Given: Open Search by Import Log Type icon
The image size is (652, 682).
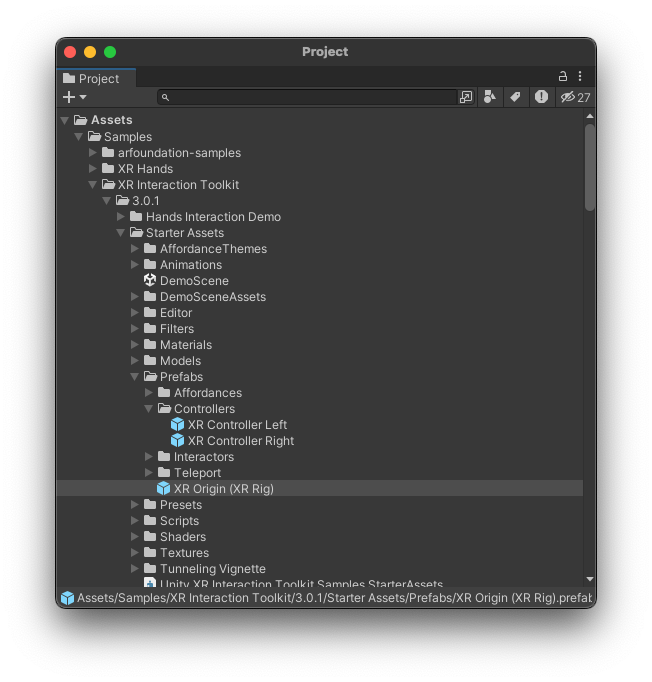Looking at the screenshot, I should (541, 97).
